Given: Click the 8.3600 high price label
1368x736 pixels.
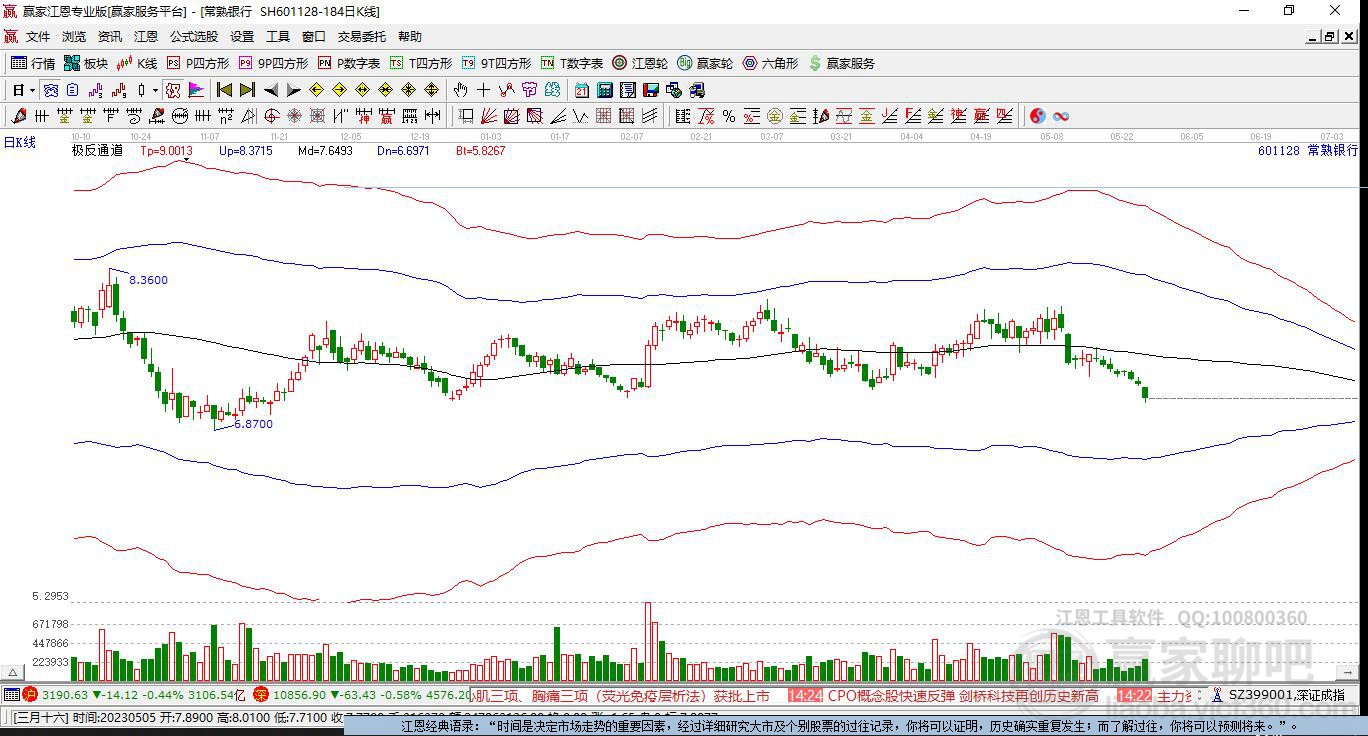Looking at the screenshot, I should (148, 280).
